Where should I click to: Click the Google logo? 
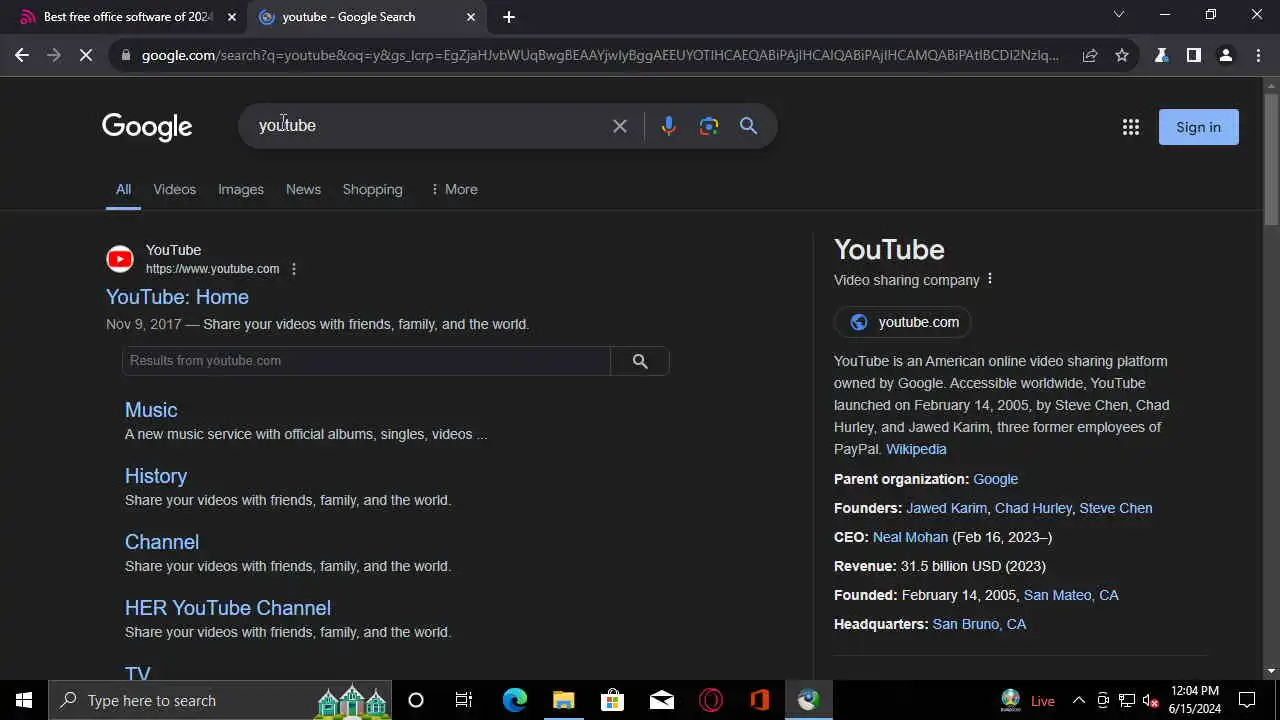click(147, 127)
